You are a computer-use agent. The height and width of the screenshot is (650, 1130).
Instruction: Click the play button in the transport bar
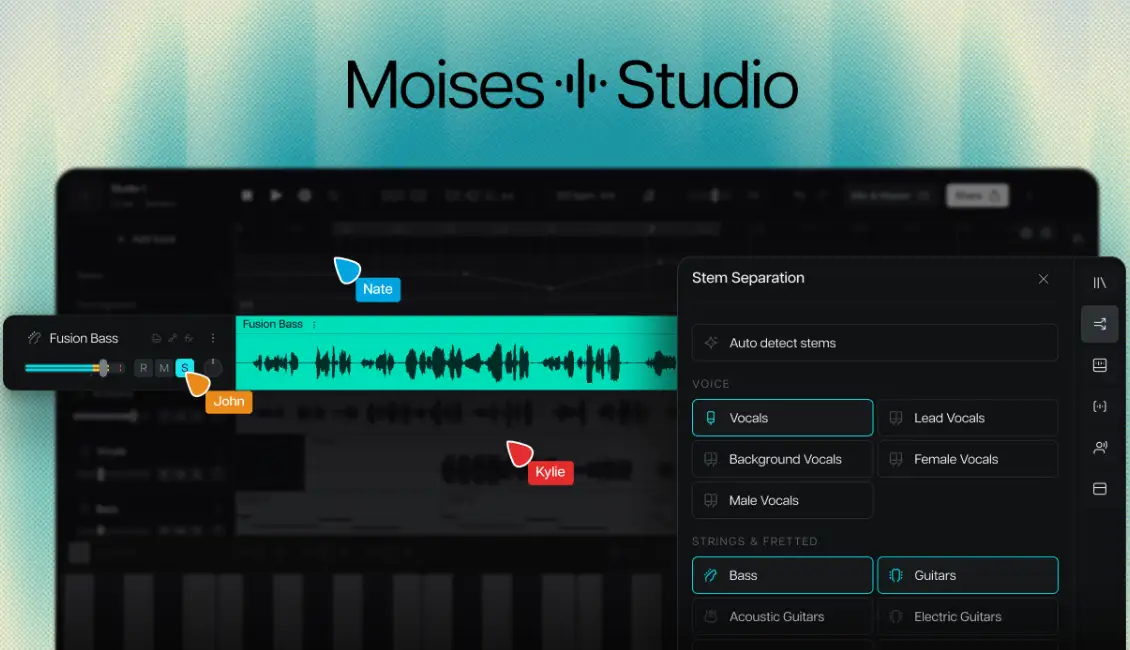(x=275, y=195)
